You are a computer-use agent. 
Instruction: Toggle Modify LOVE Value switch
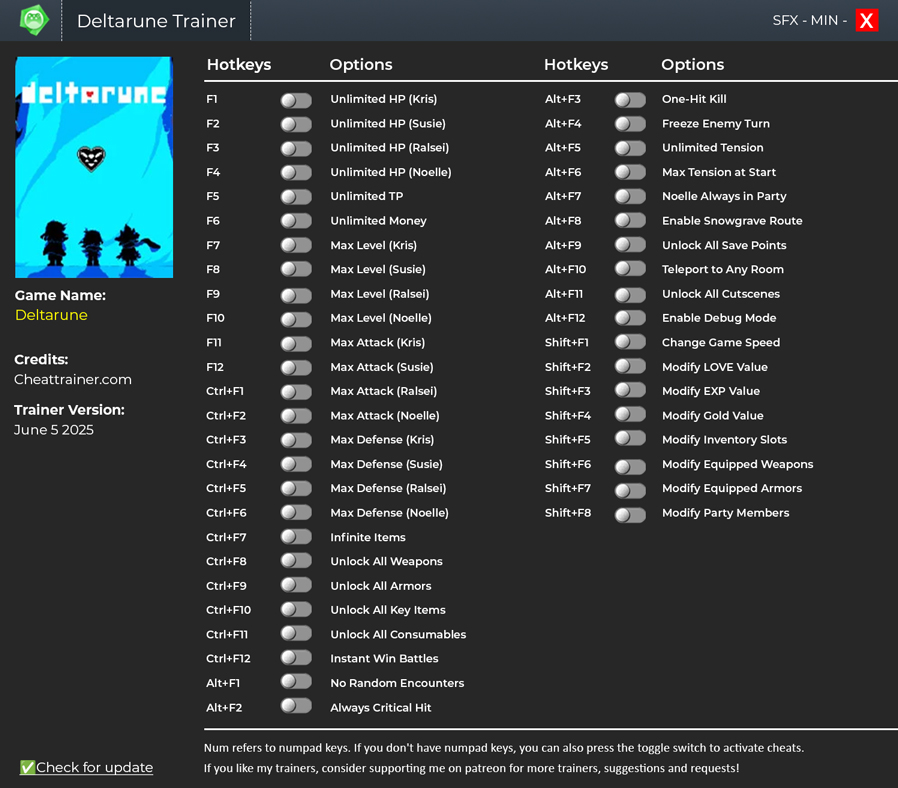pyautogui.click(x=630, y=367)
